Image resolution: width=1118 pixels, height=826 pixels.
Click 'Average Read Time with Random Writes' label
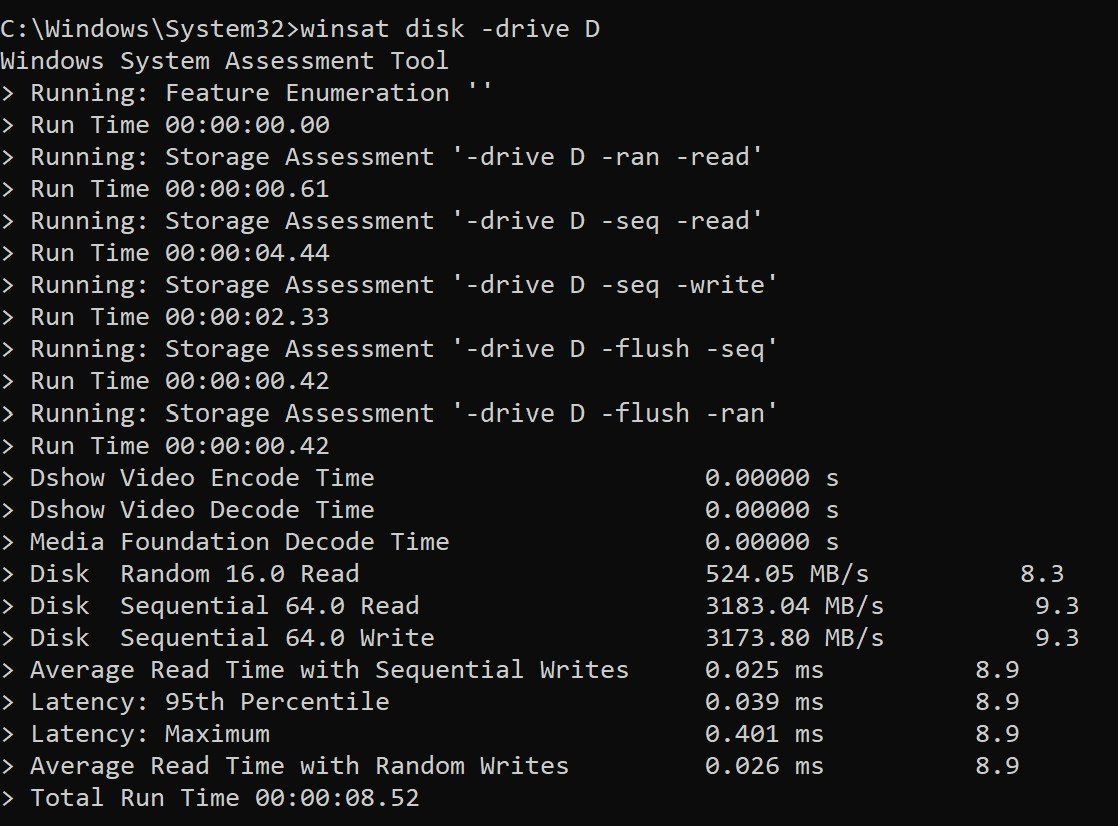coord(300,766)
